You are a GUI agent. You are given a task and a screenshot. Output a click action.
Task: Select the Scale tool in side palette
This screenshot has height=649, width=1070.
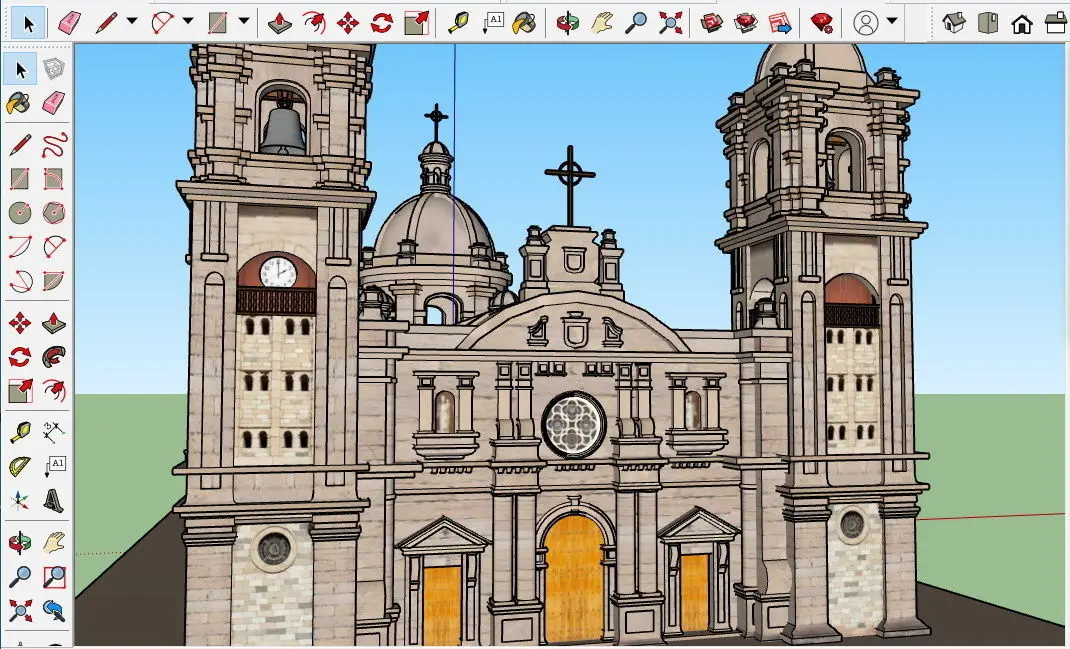point(20,390)
